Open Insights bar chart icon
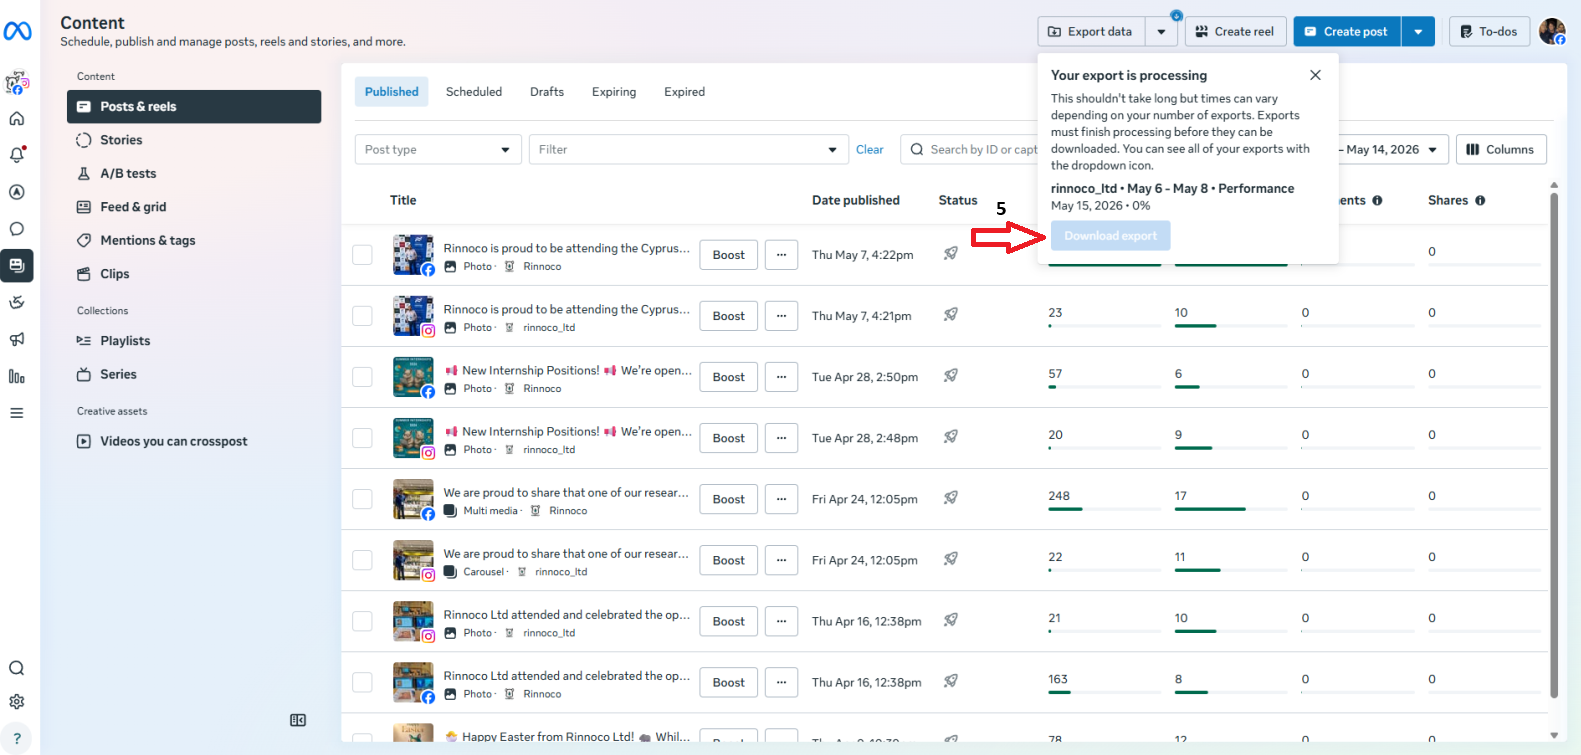This screenshot has width=1581, height=755. [x=17, y=376]
